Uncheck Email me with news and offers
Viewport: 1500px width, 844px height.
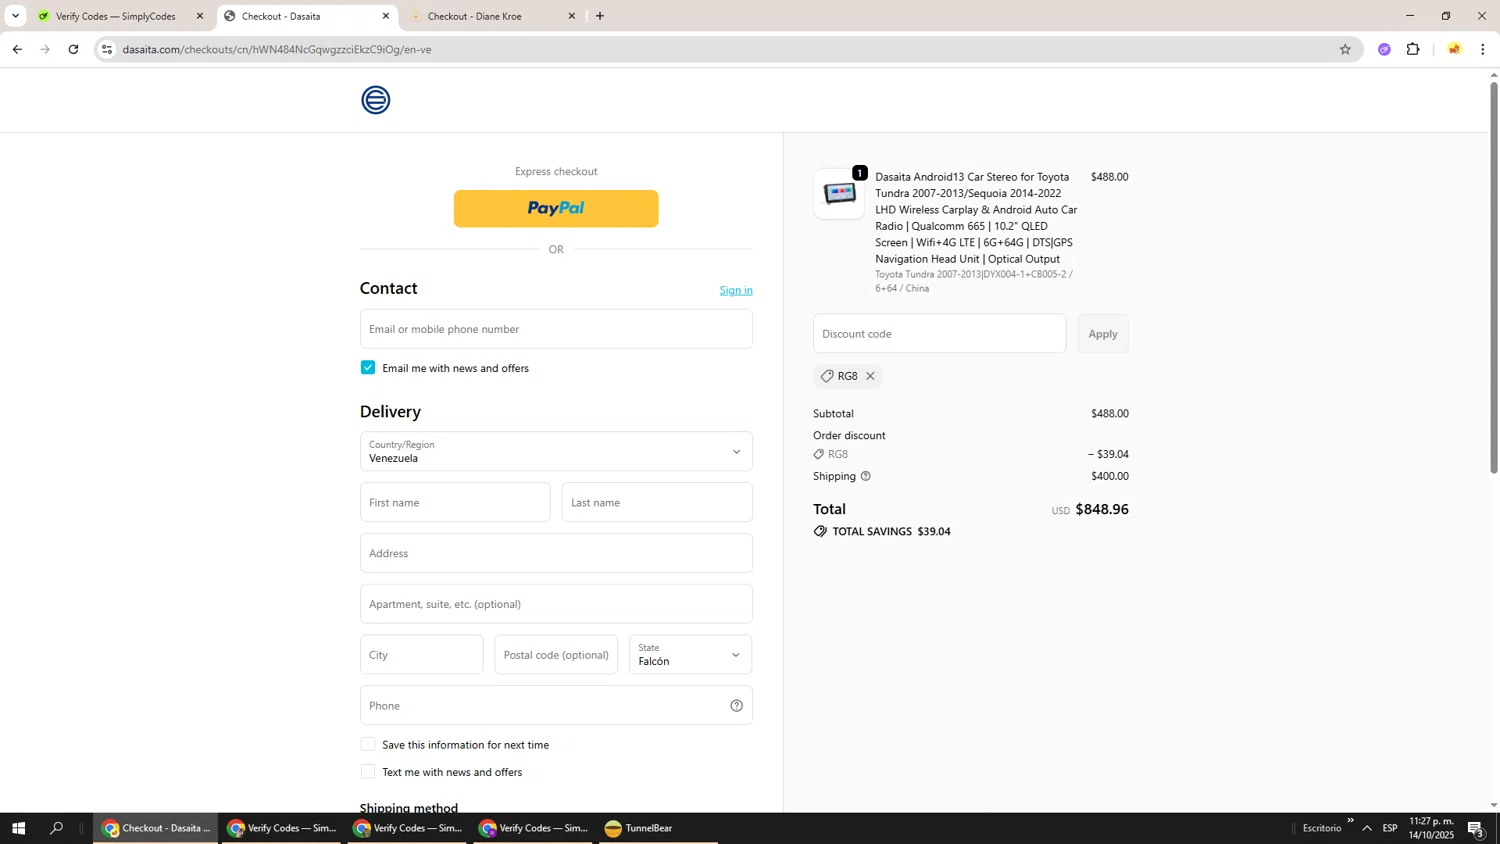click(368, 368)
